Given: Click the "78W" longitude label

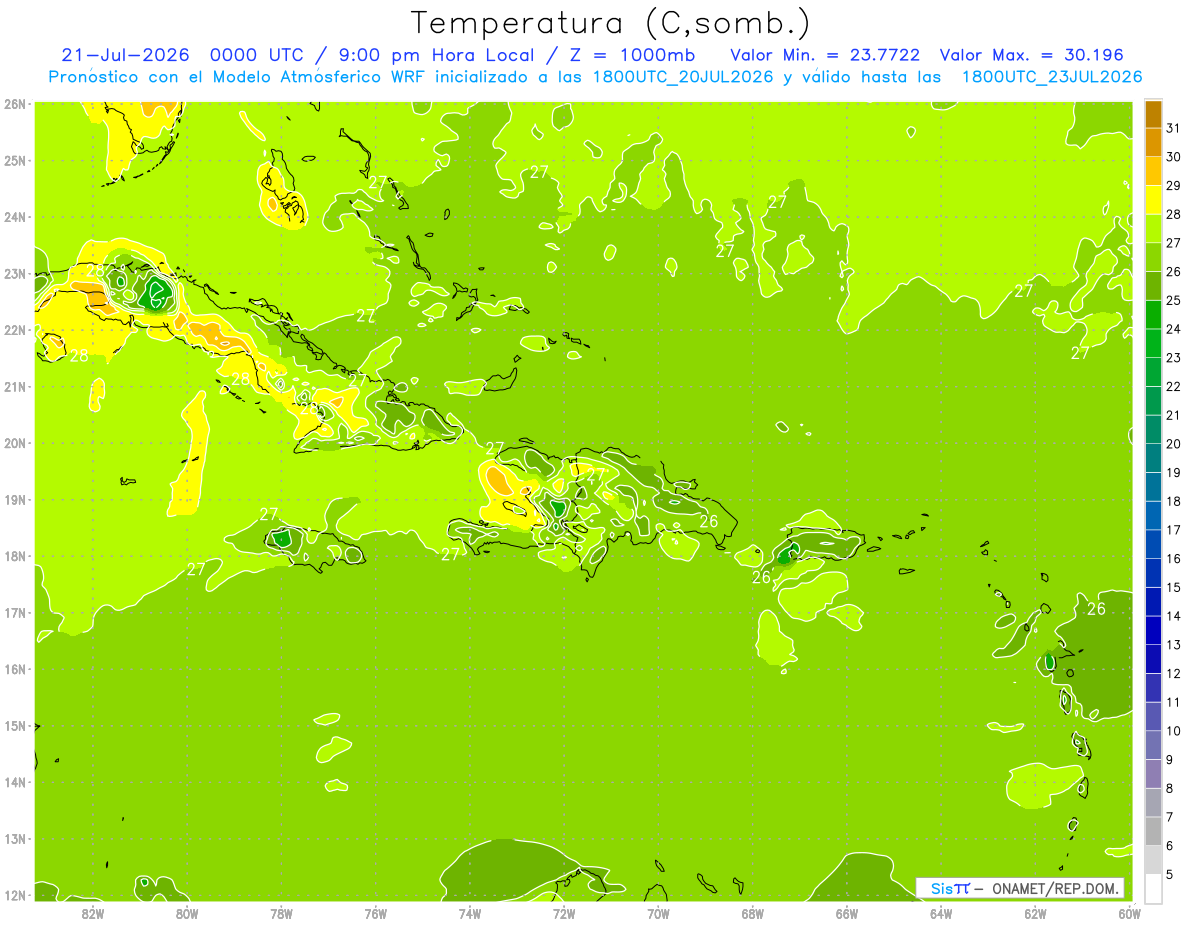Looking at the screenshot, I should coord(281,913).
